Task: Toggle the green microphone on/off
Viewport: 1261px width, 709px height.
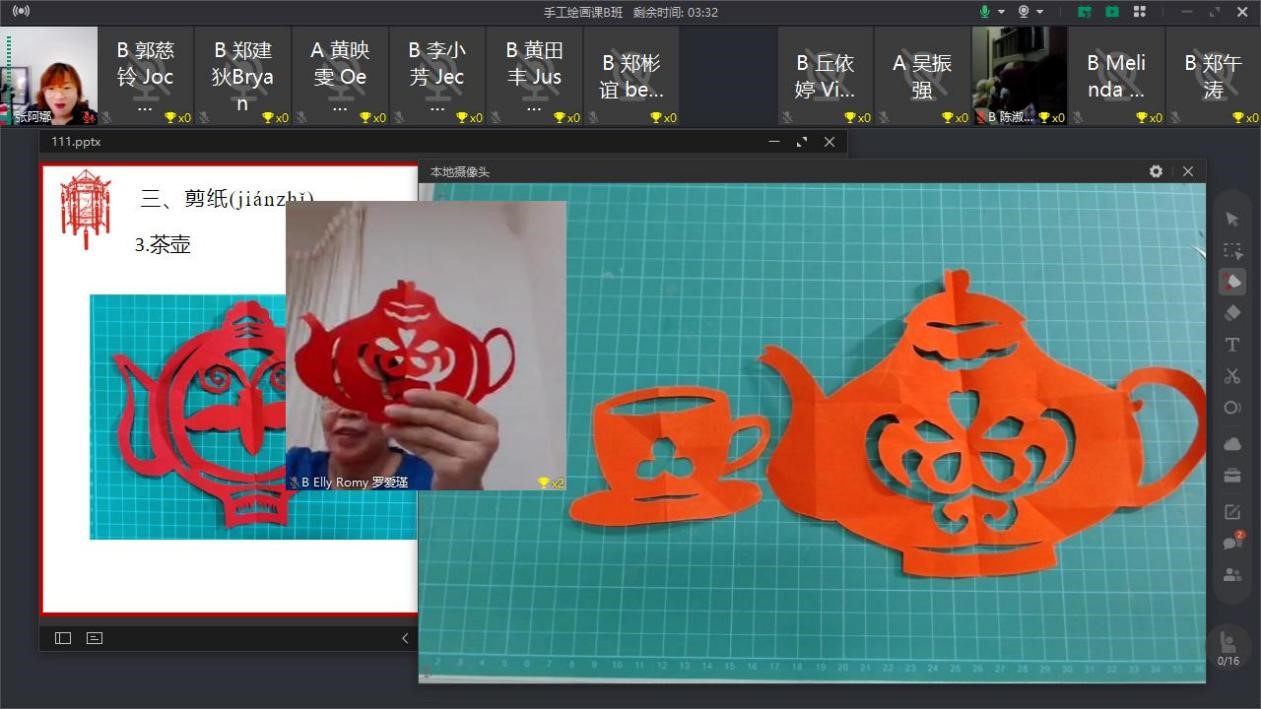Action: (985, 12)
